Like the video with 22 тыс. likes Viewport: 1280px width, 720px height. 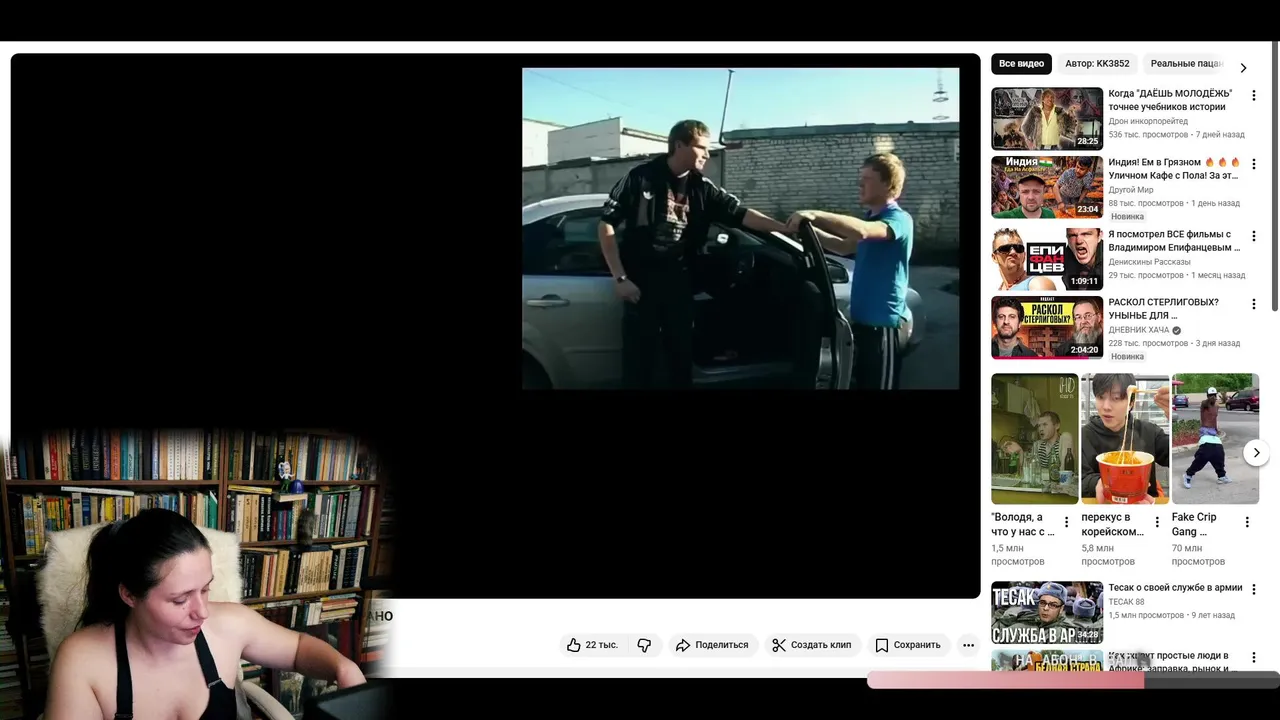(x=592, y=645)
